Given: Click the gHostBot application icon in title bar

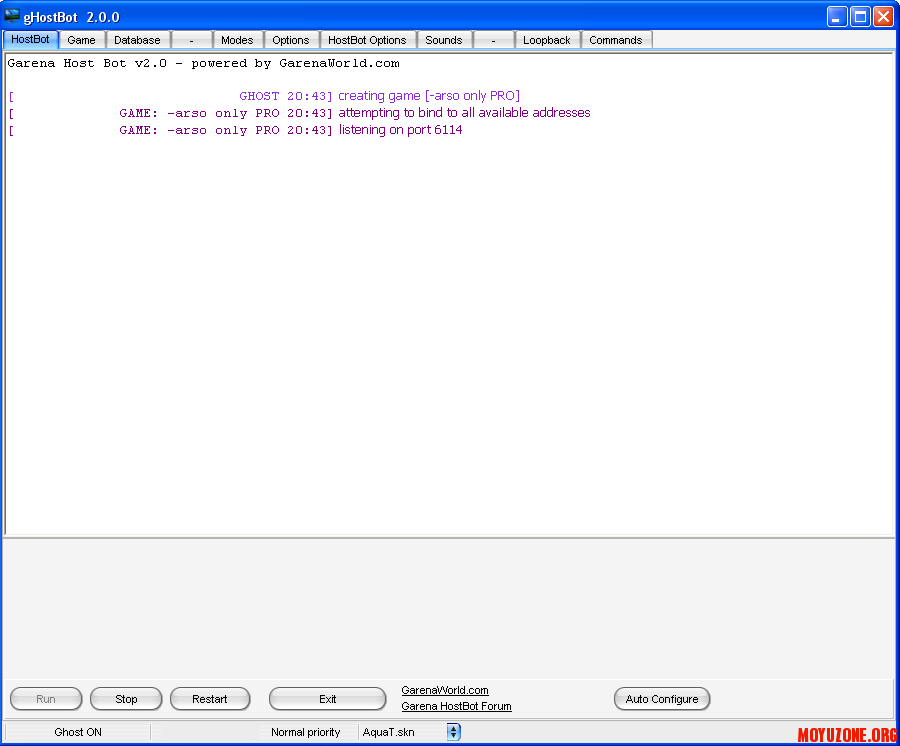Looking at the screenshot, I should pyautogui.click(x=12, y=17).
